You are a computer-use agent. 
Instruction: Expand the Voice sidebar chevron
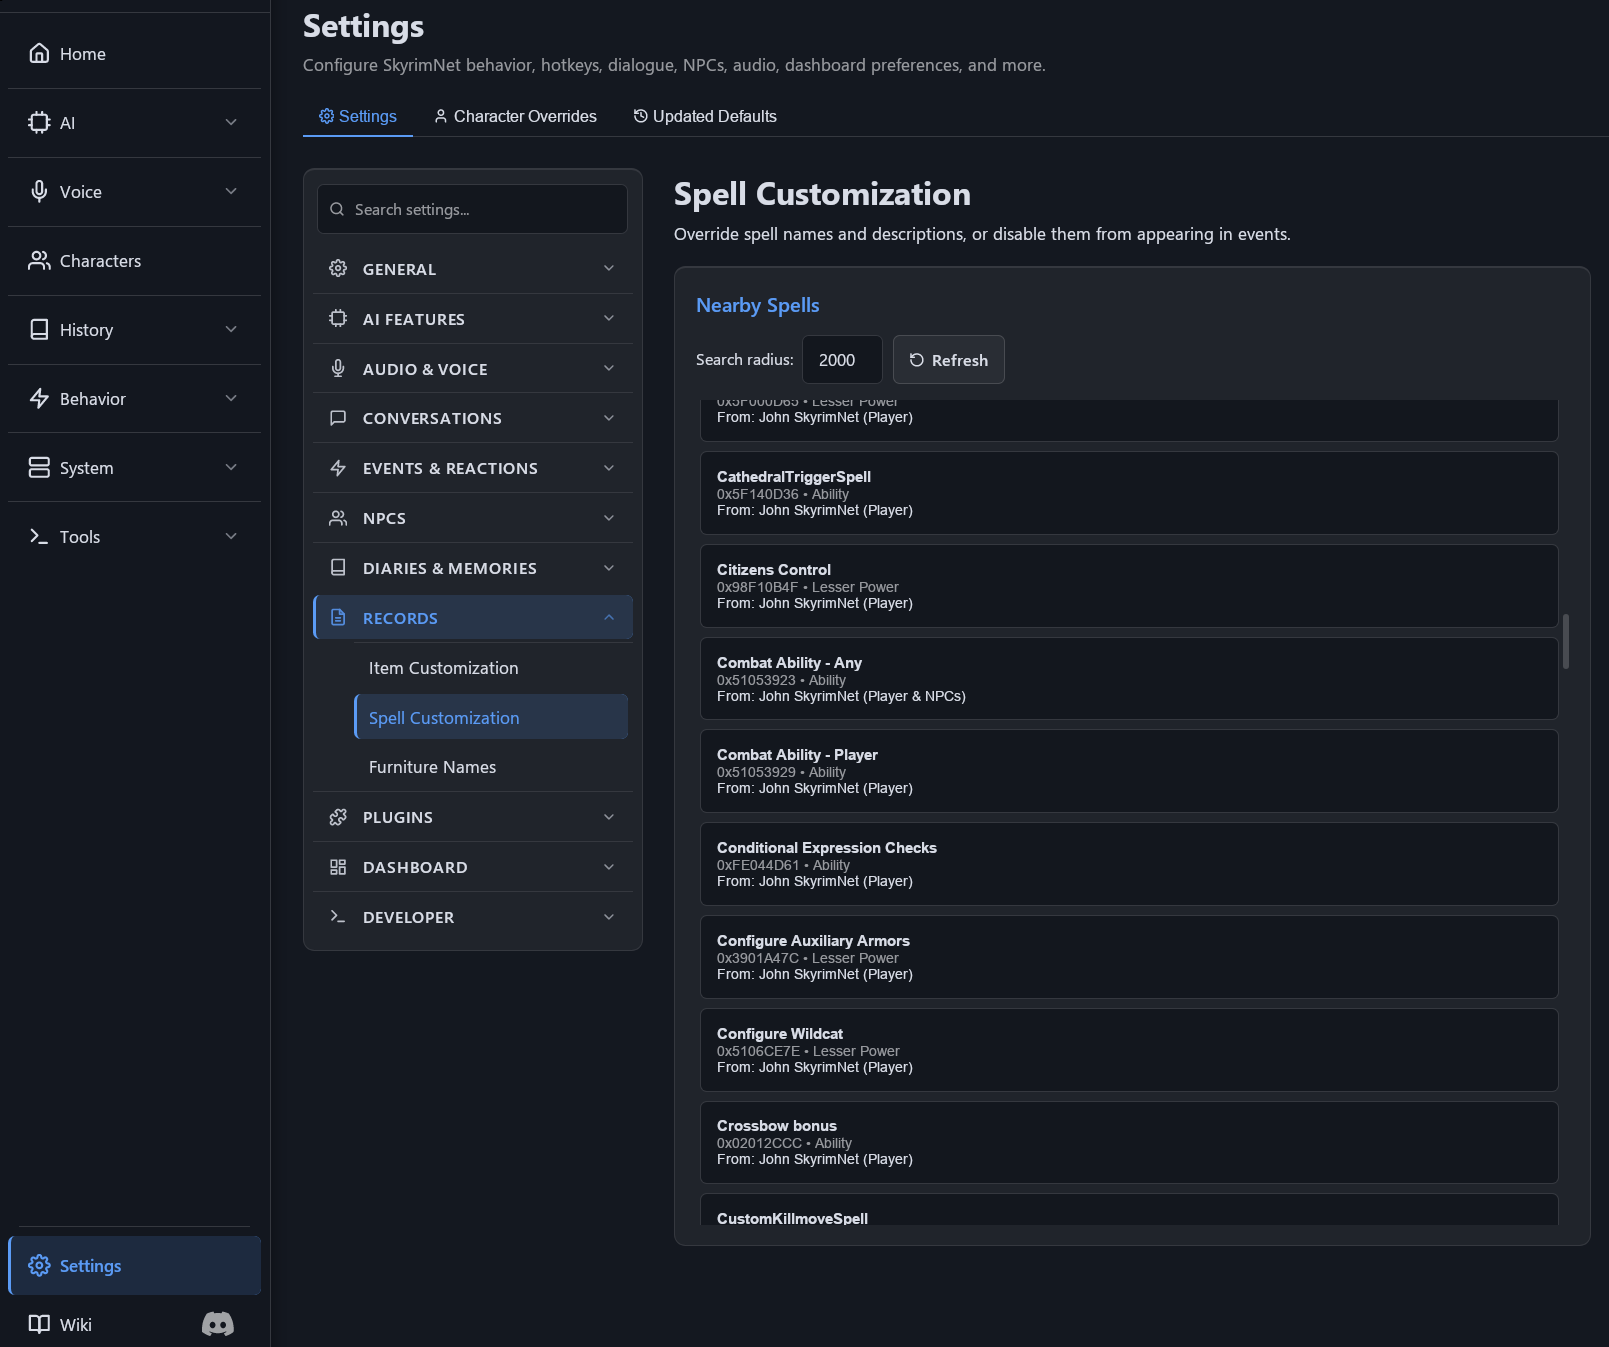(x=231, y=191)
